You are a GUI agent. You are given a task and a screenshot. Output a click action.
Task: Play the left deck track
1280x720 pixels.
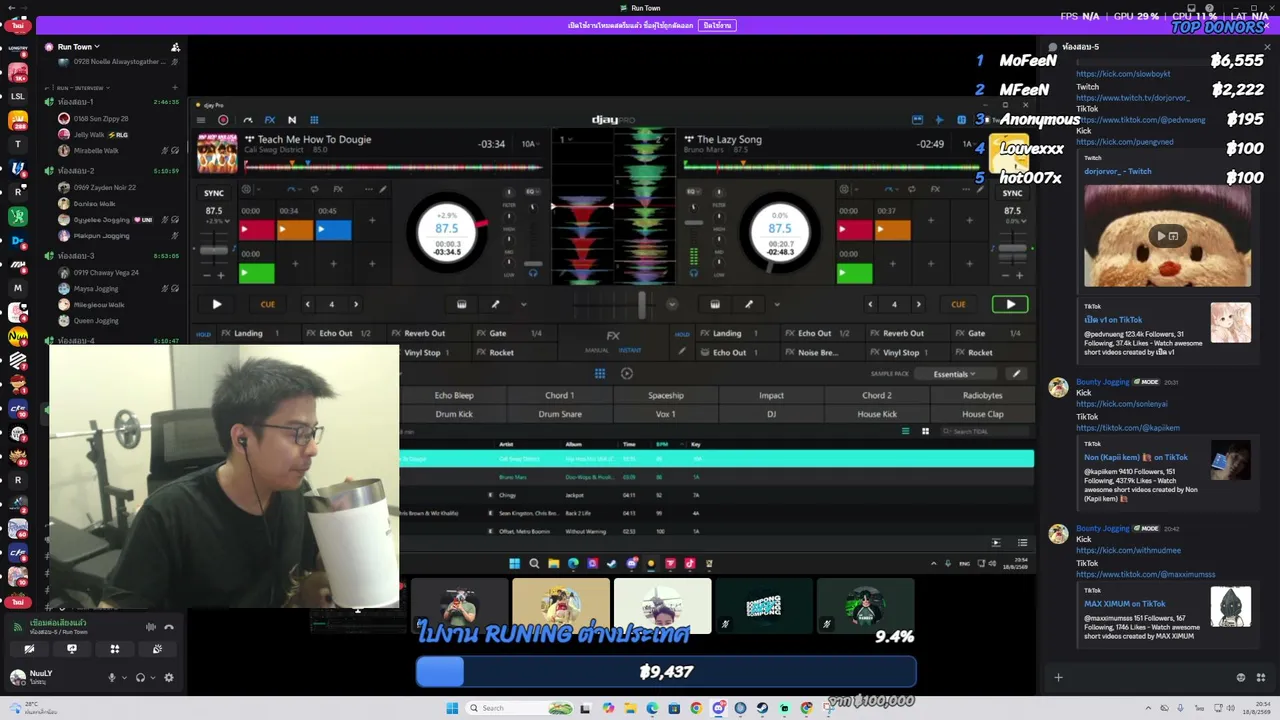click(216, 304)
